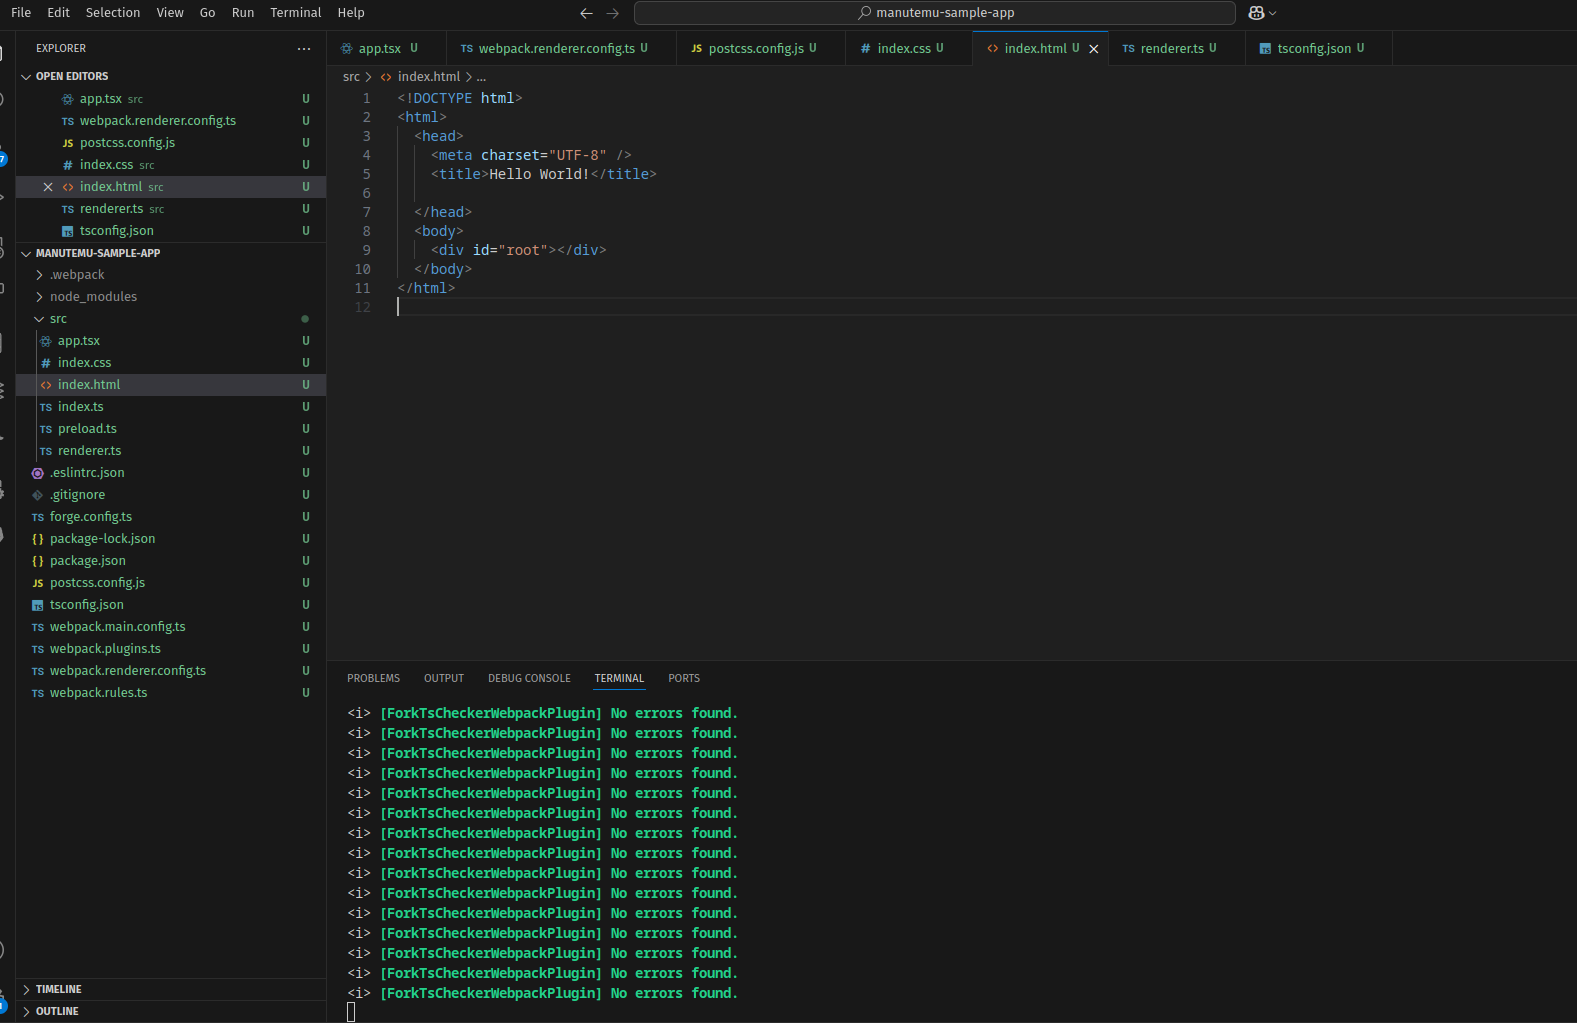Open webpack.renderer.config.ts in the project tree
Screen dimensions: 1577x1023
tap(170, 671)
